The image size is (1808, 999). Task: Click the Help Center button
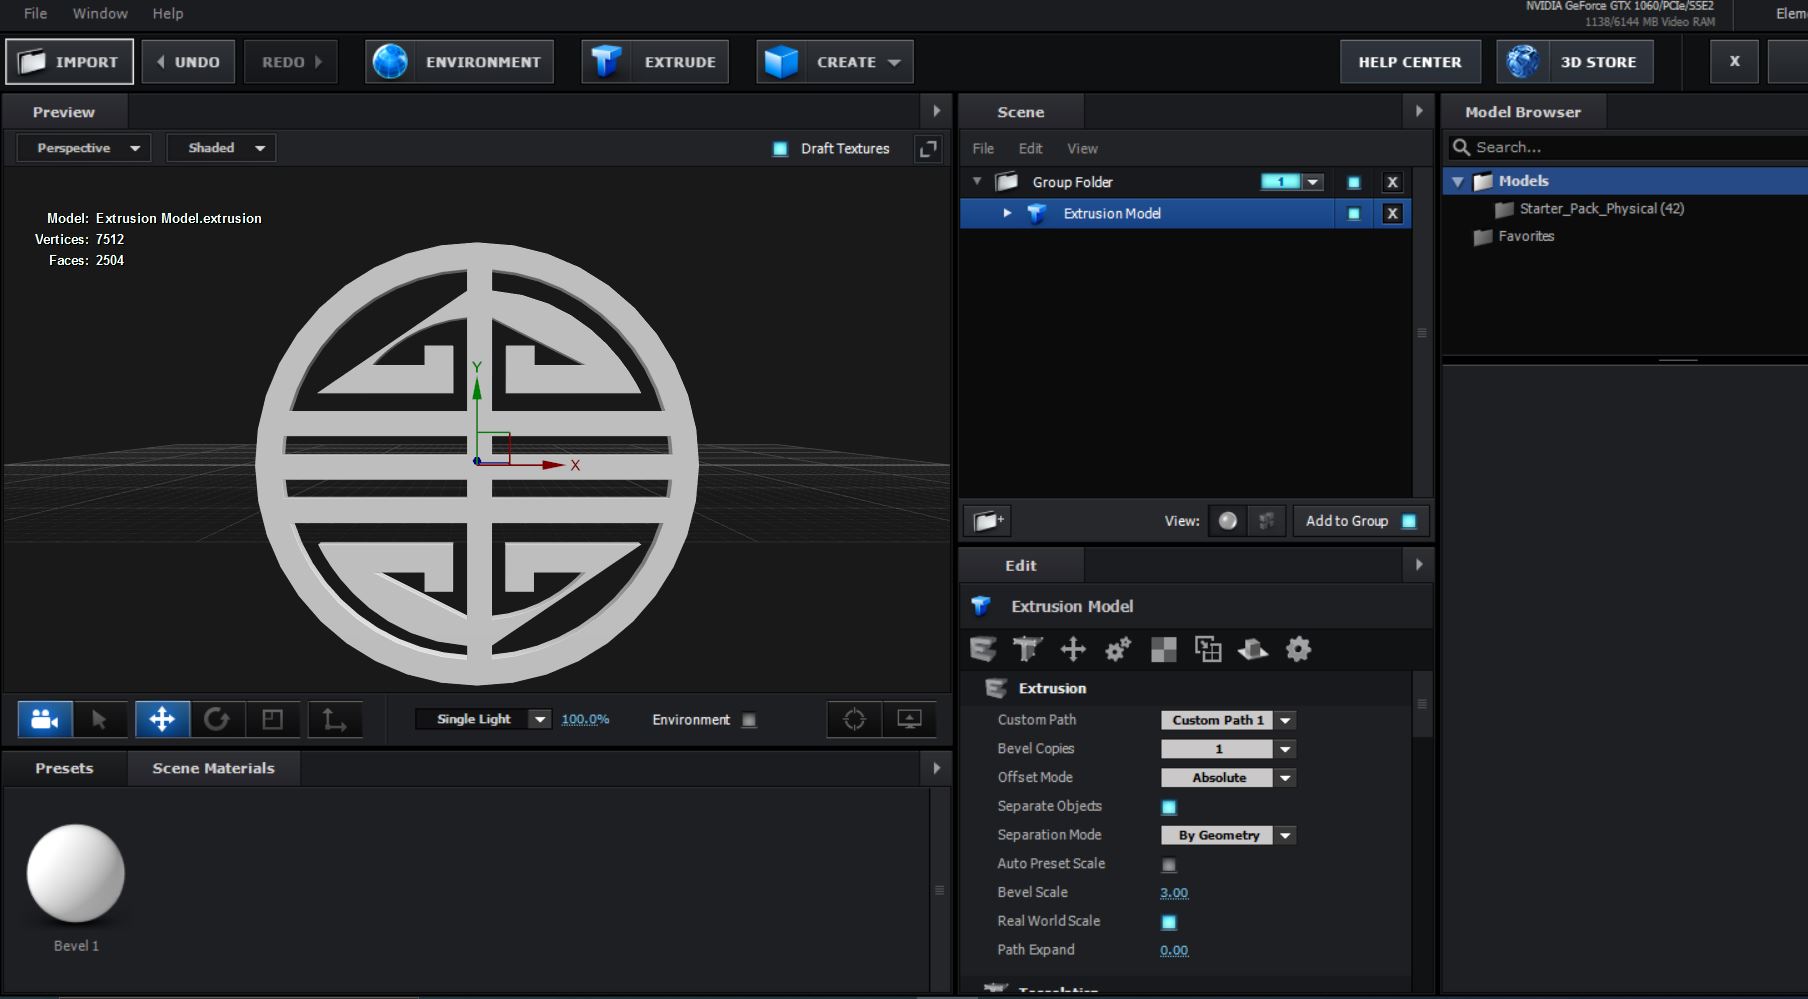1409,62
